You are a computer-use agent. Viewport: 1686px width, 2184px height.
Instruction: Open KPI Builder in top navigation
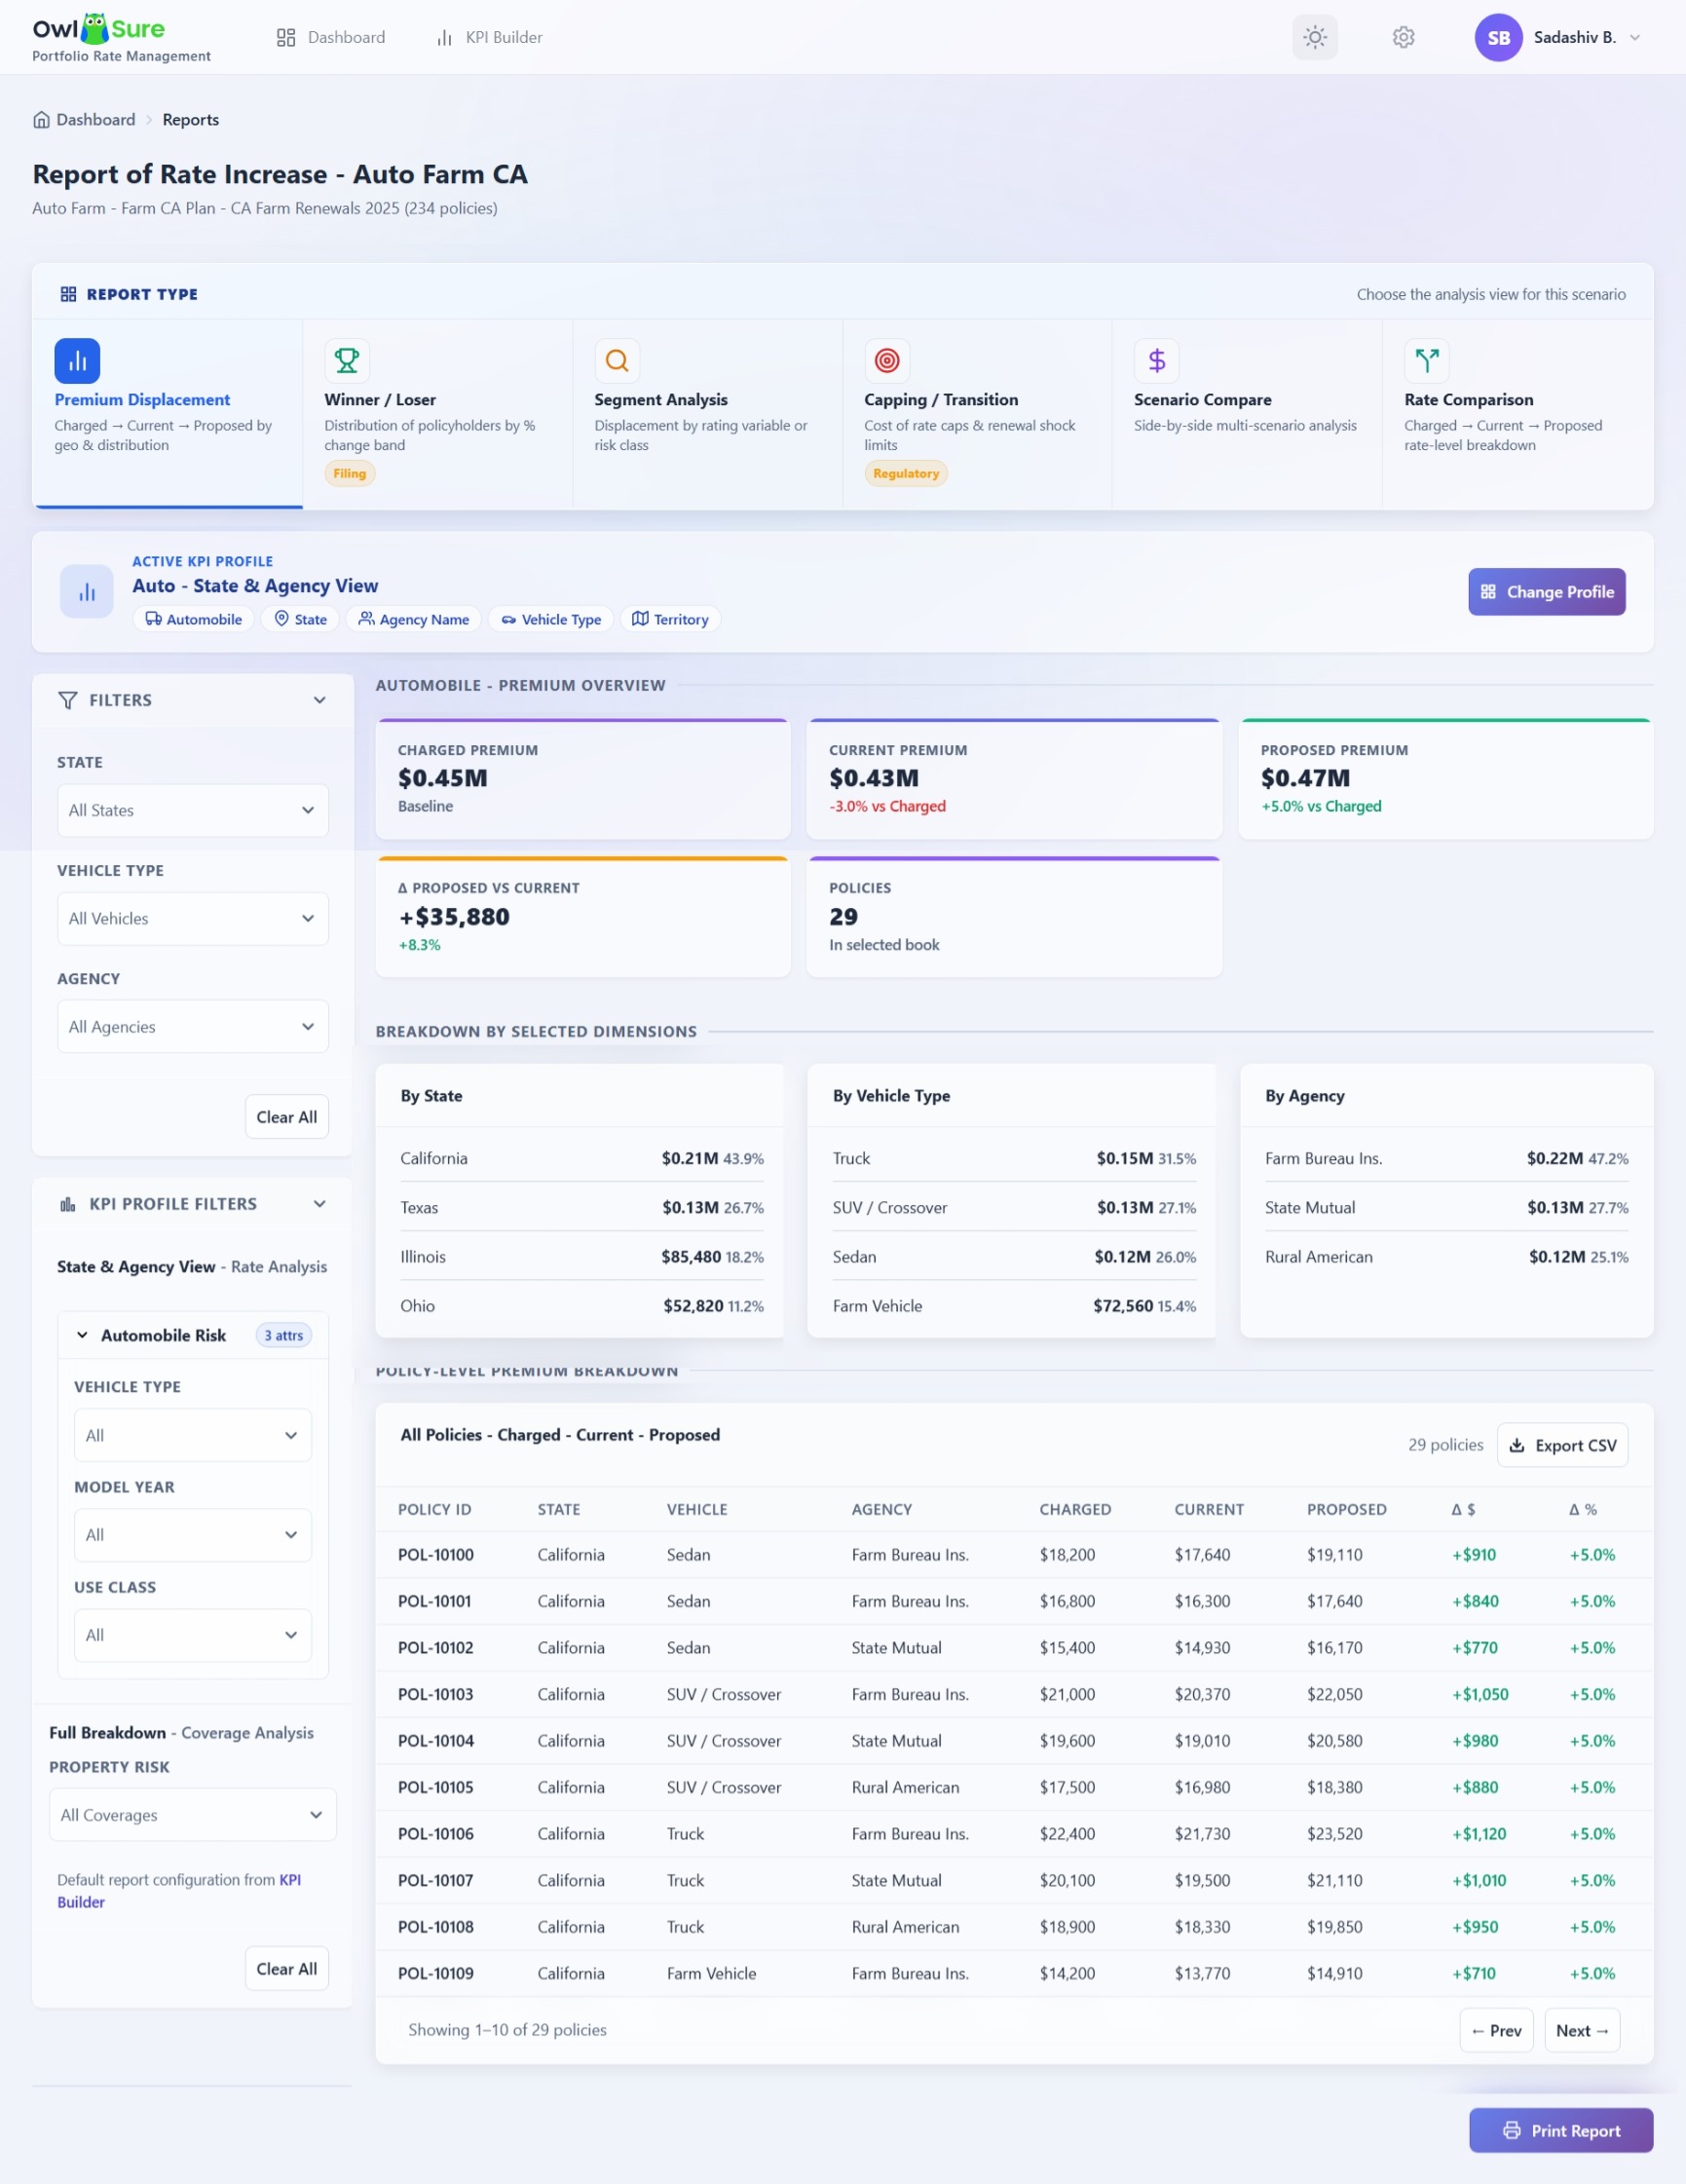click(x=489, y=37)
